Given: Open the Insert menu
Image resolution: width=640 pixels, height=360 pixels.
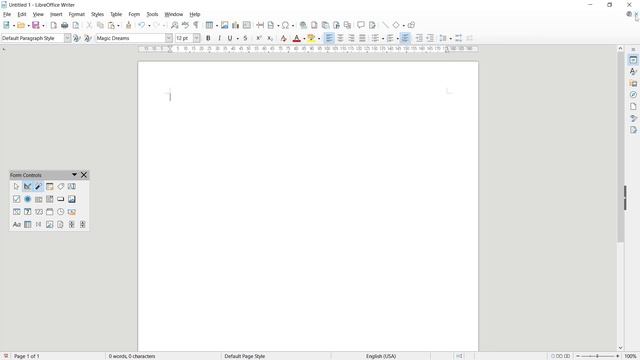Looking at the screenshot, I should point(56,14).
